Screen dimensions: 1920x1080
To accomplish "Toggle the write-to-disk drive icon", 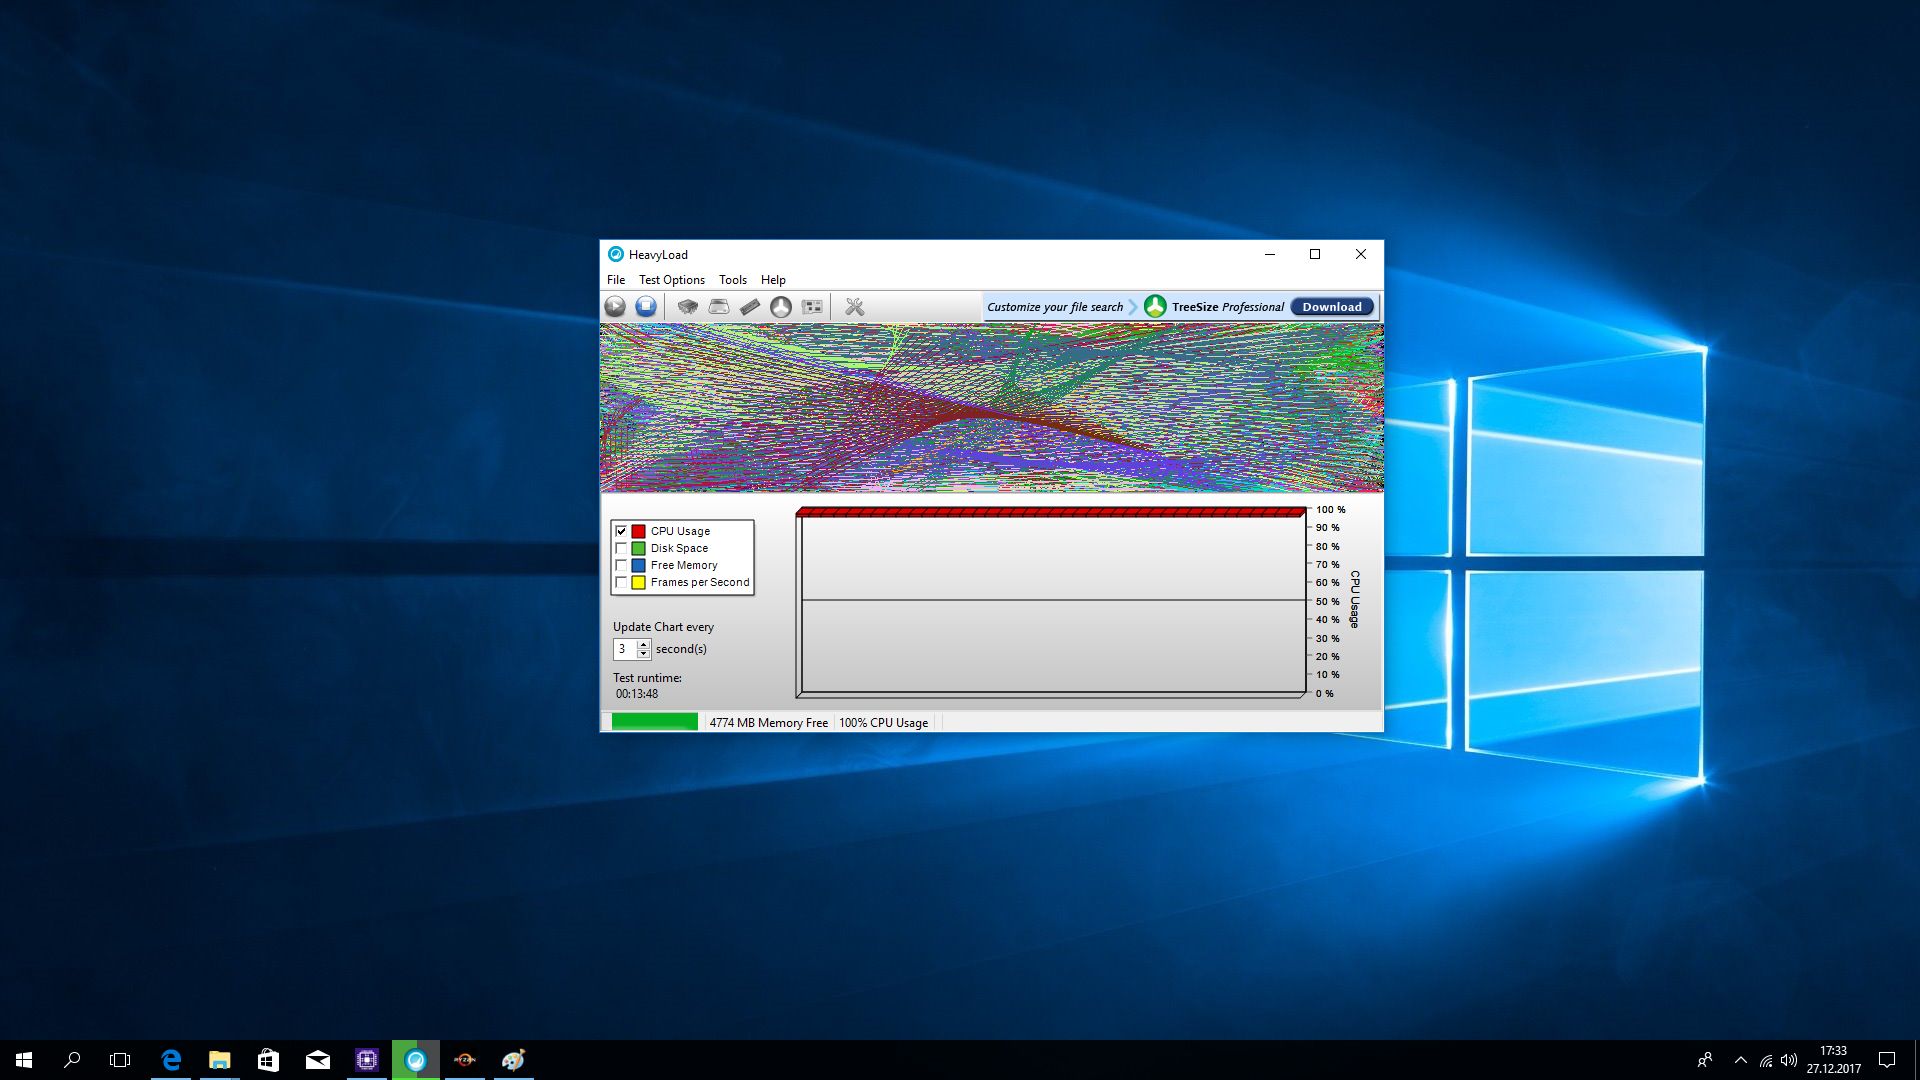I will tap(719, 307).
